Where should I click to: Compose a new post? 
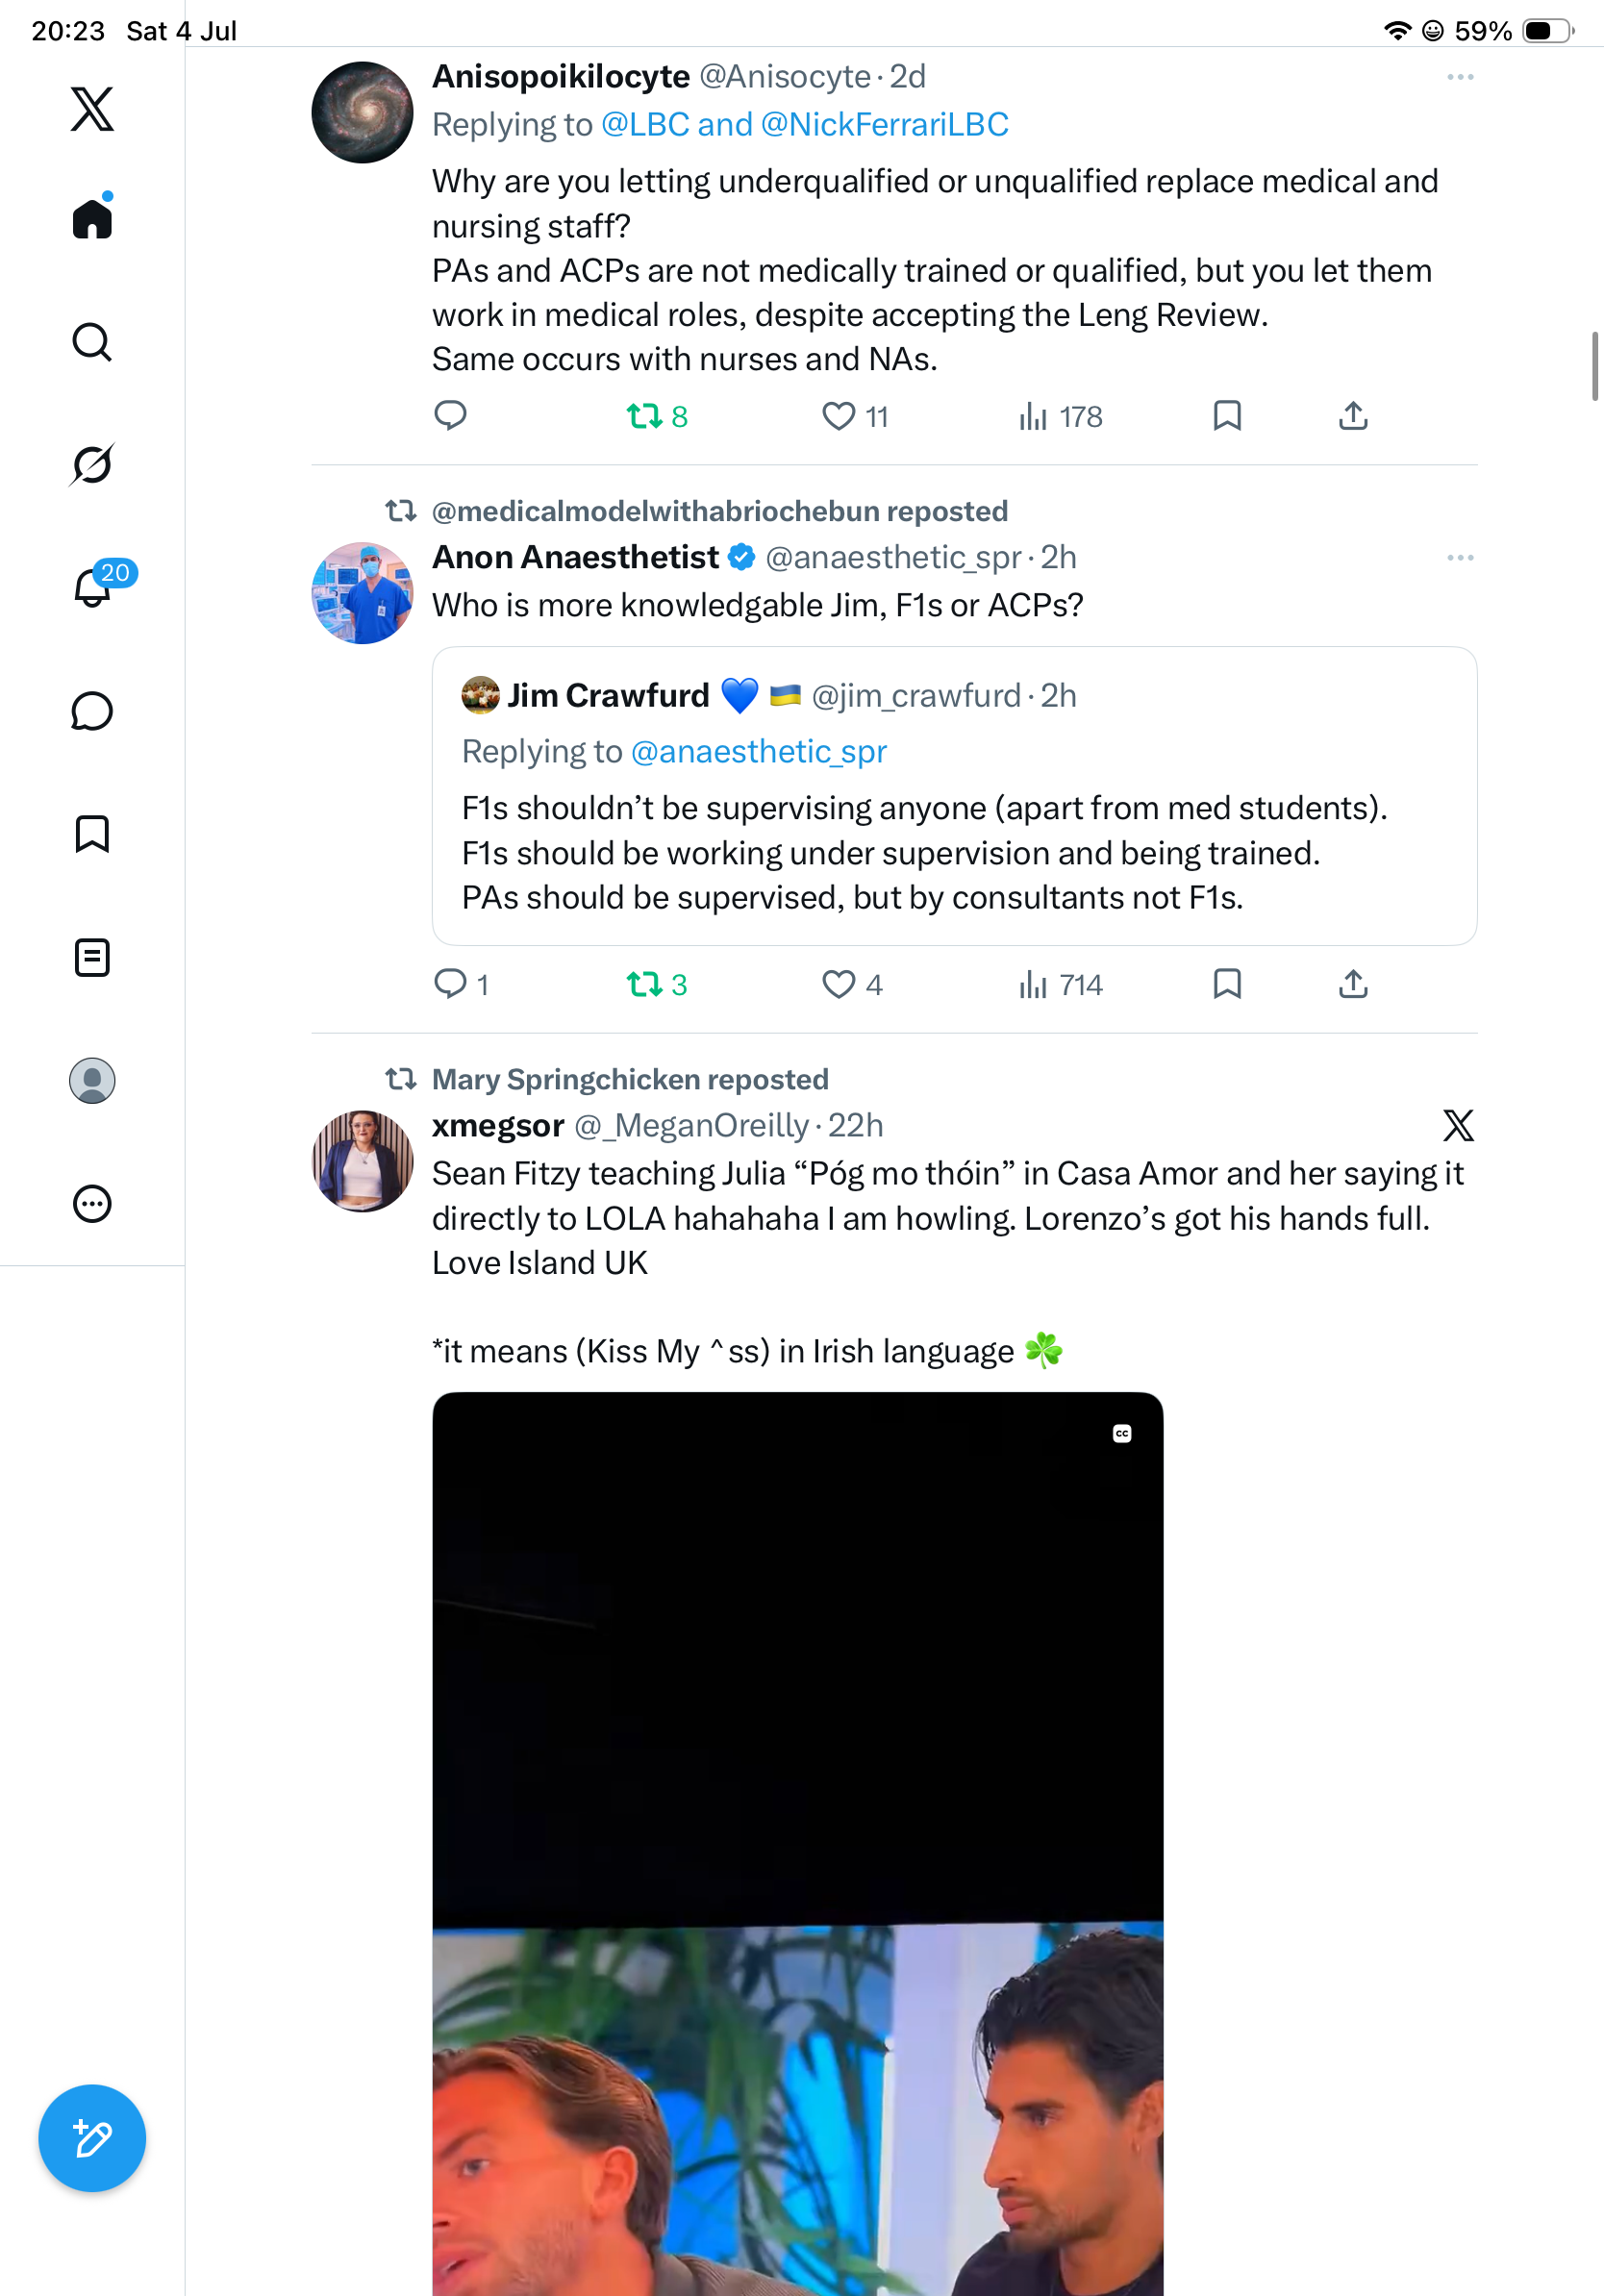[92, 2139]
